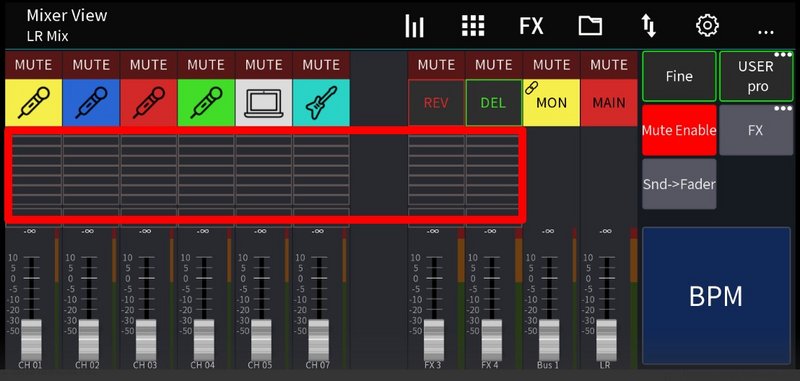Select the blue microphone channel icon
Image resolution: width=800 pixels, height=381 pixels.
point(91,103)
